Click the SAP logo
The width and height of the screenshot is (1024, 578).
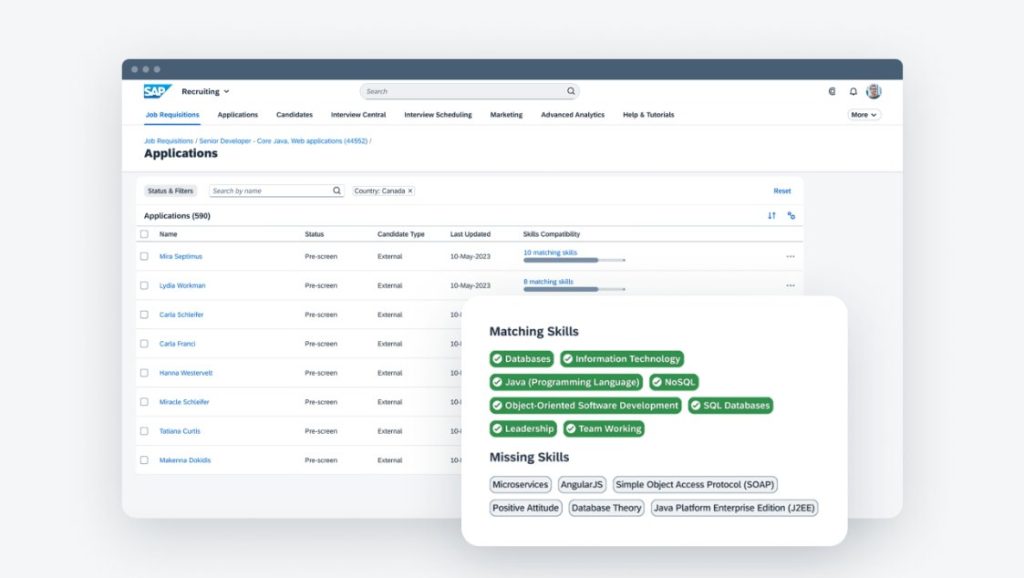pyautogui.click(x=157, y=91)
